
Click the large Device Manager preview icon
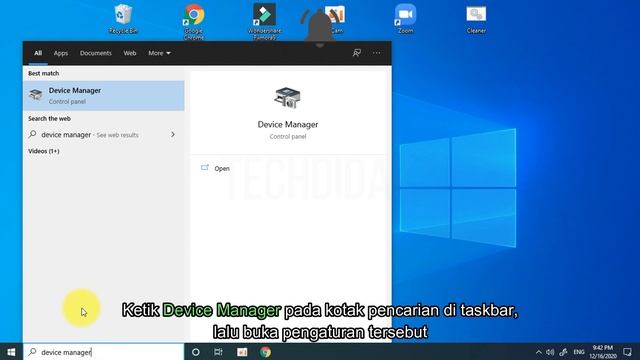pyautogui.click(x=288, y=98)
